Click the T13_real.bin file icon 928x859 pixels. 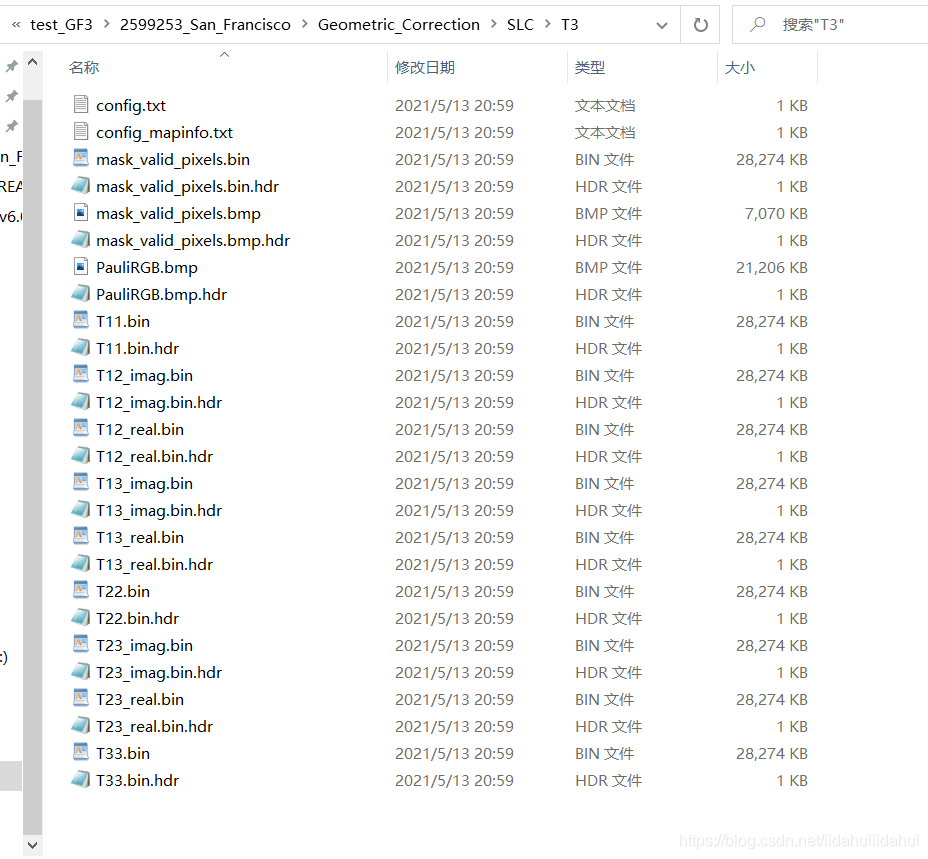(x=81, y=536)
